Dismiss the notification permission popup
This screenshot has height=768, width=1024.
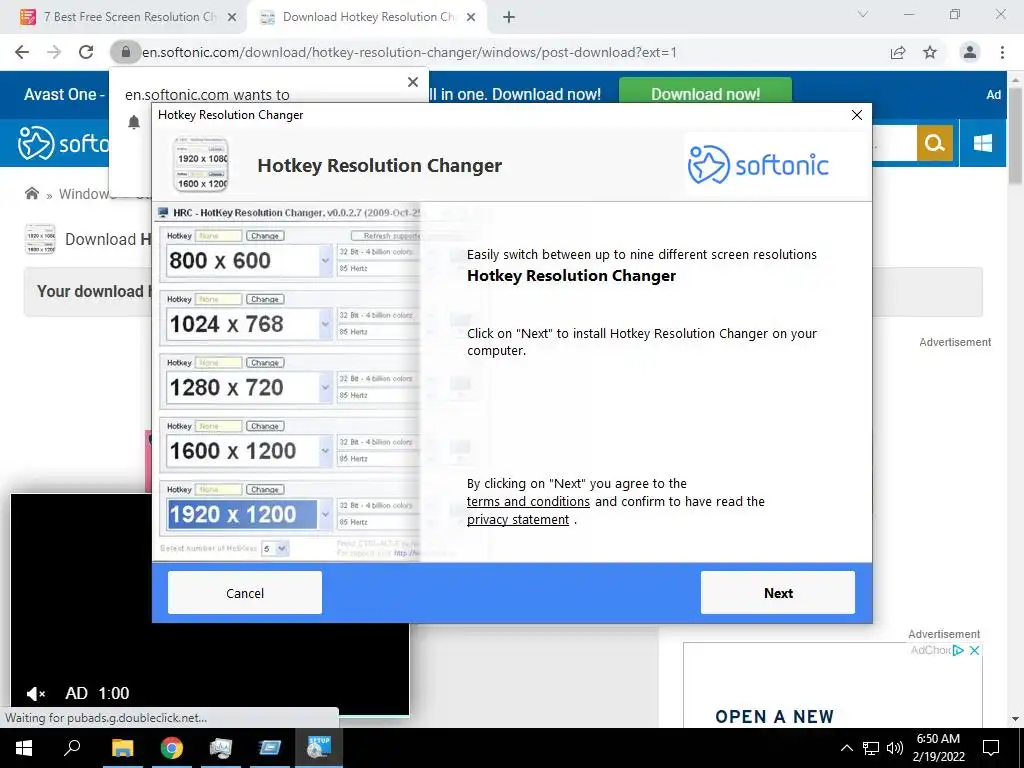pyautogui.click(x=413, y=82)
